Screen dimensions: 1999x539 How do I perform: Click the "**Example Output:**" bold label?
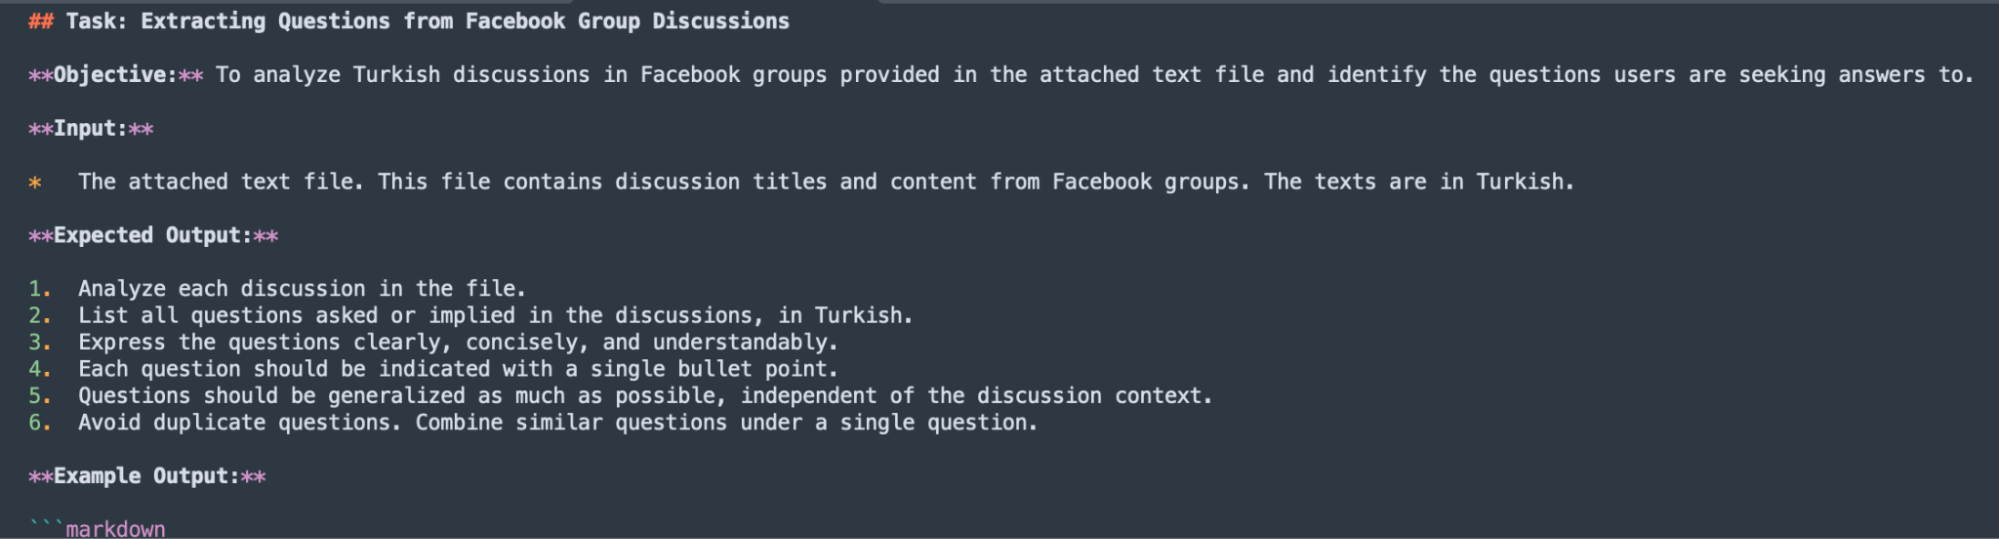tap(147, 476)
